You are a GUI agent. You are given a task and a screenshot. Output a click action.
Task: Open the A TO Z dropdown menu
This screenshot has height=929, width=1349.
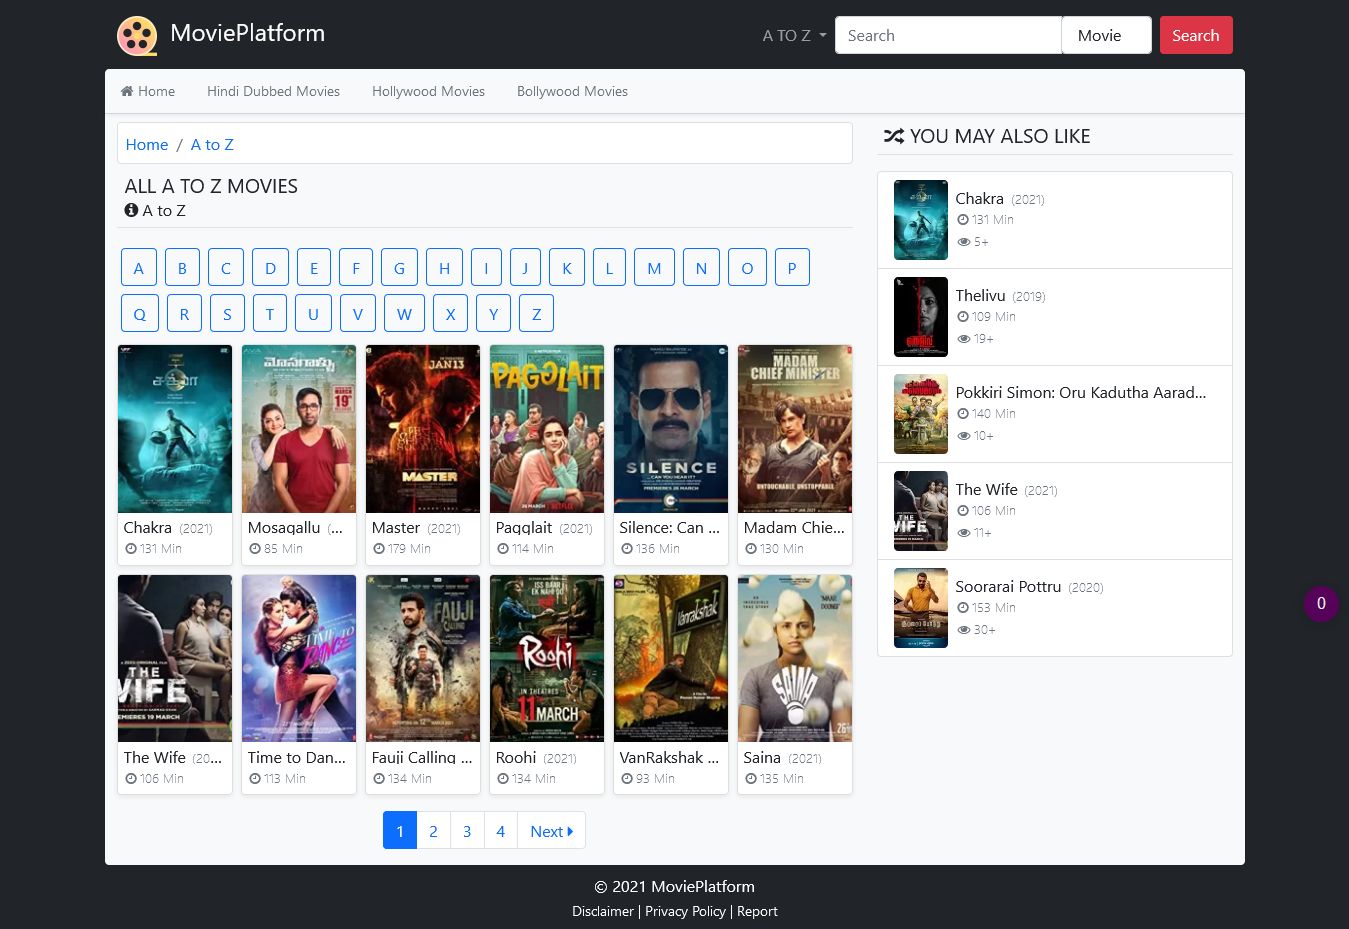coord(794,36)
